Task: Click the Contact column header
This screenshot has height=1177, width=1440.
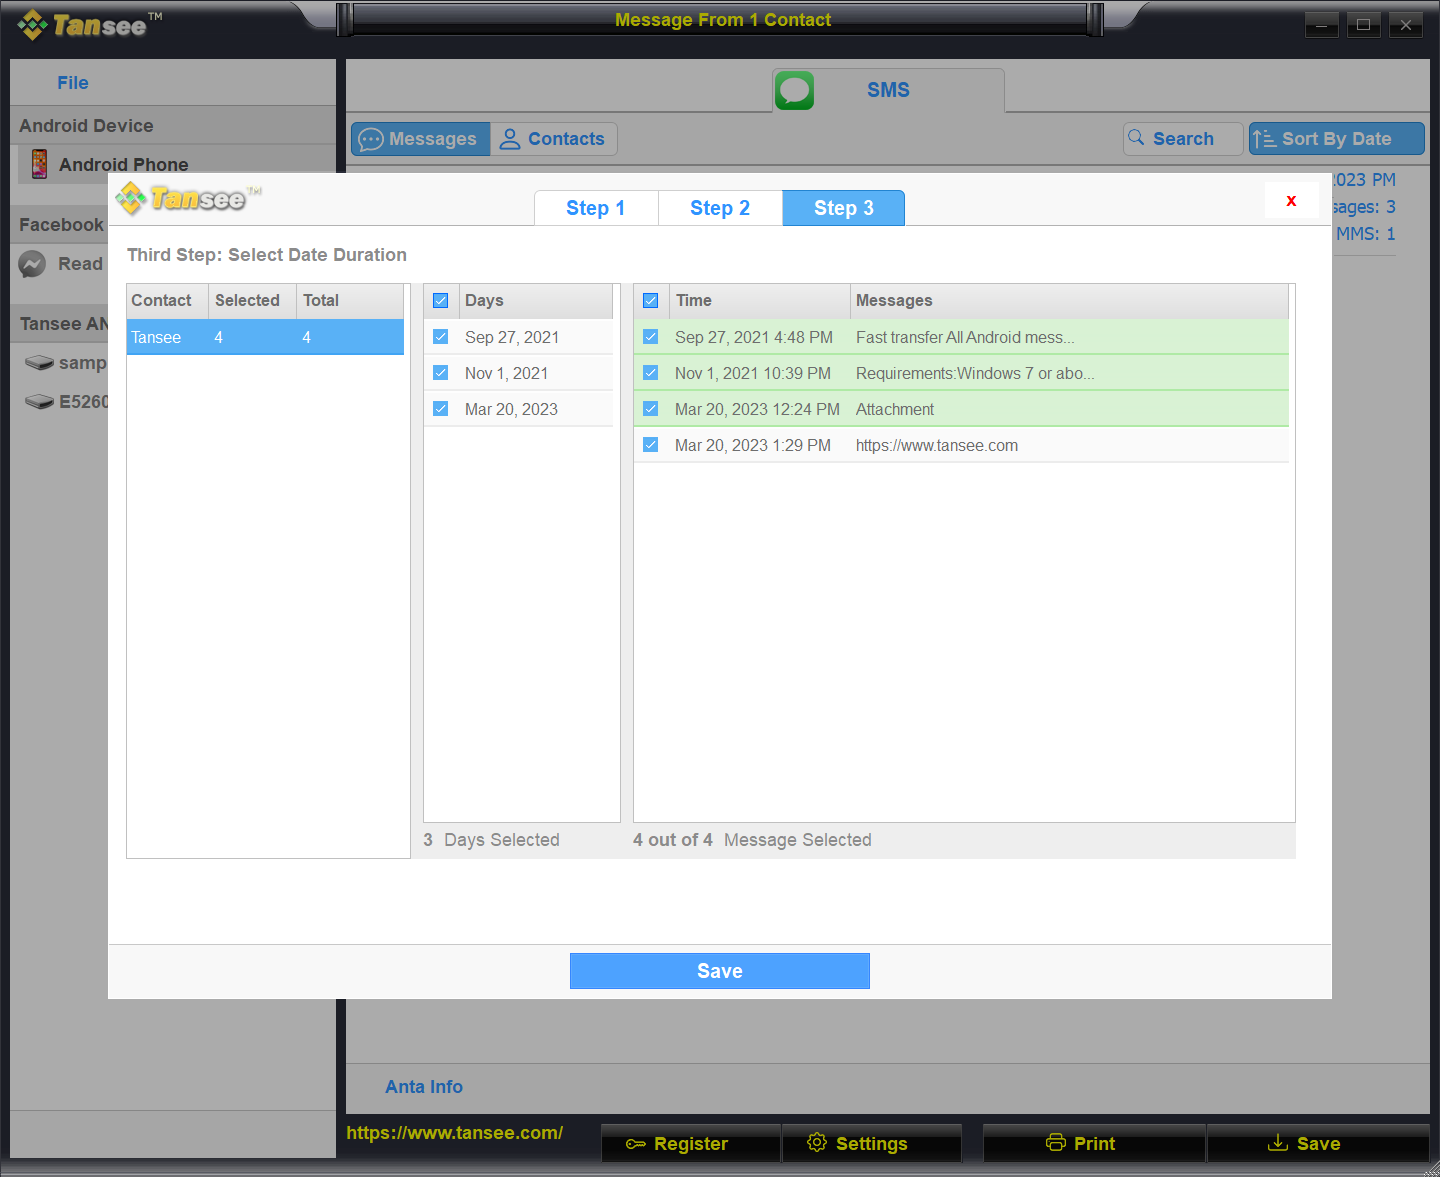Action: click(x=167, y=300)
